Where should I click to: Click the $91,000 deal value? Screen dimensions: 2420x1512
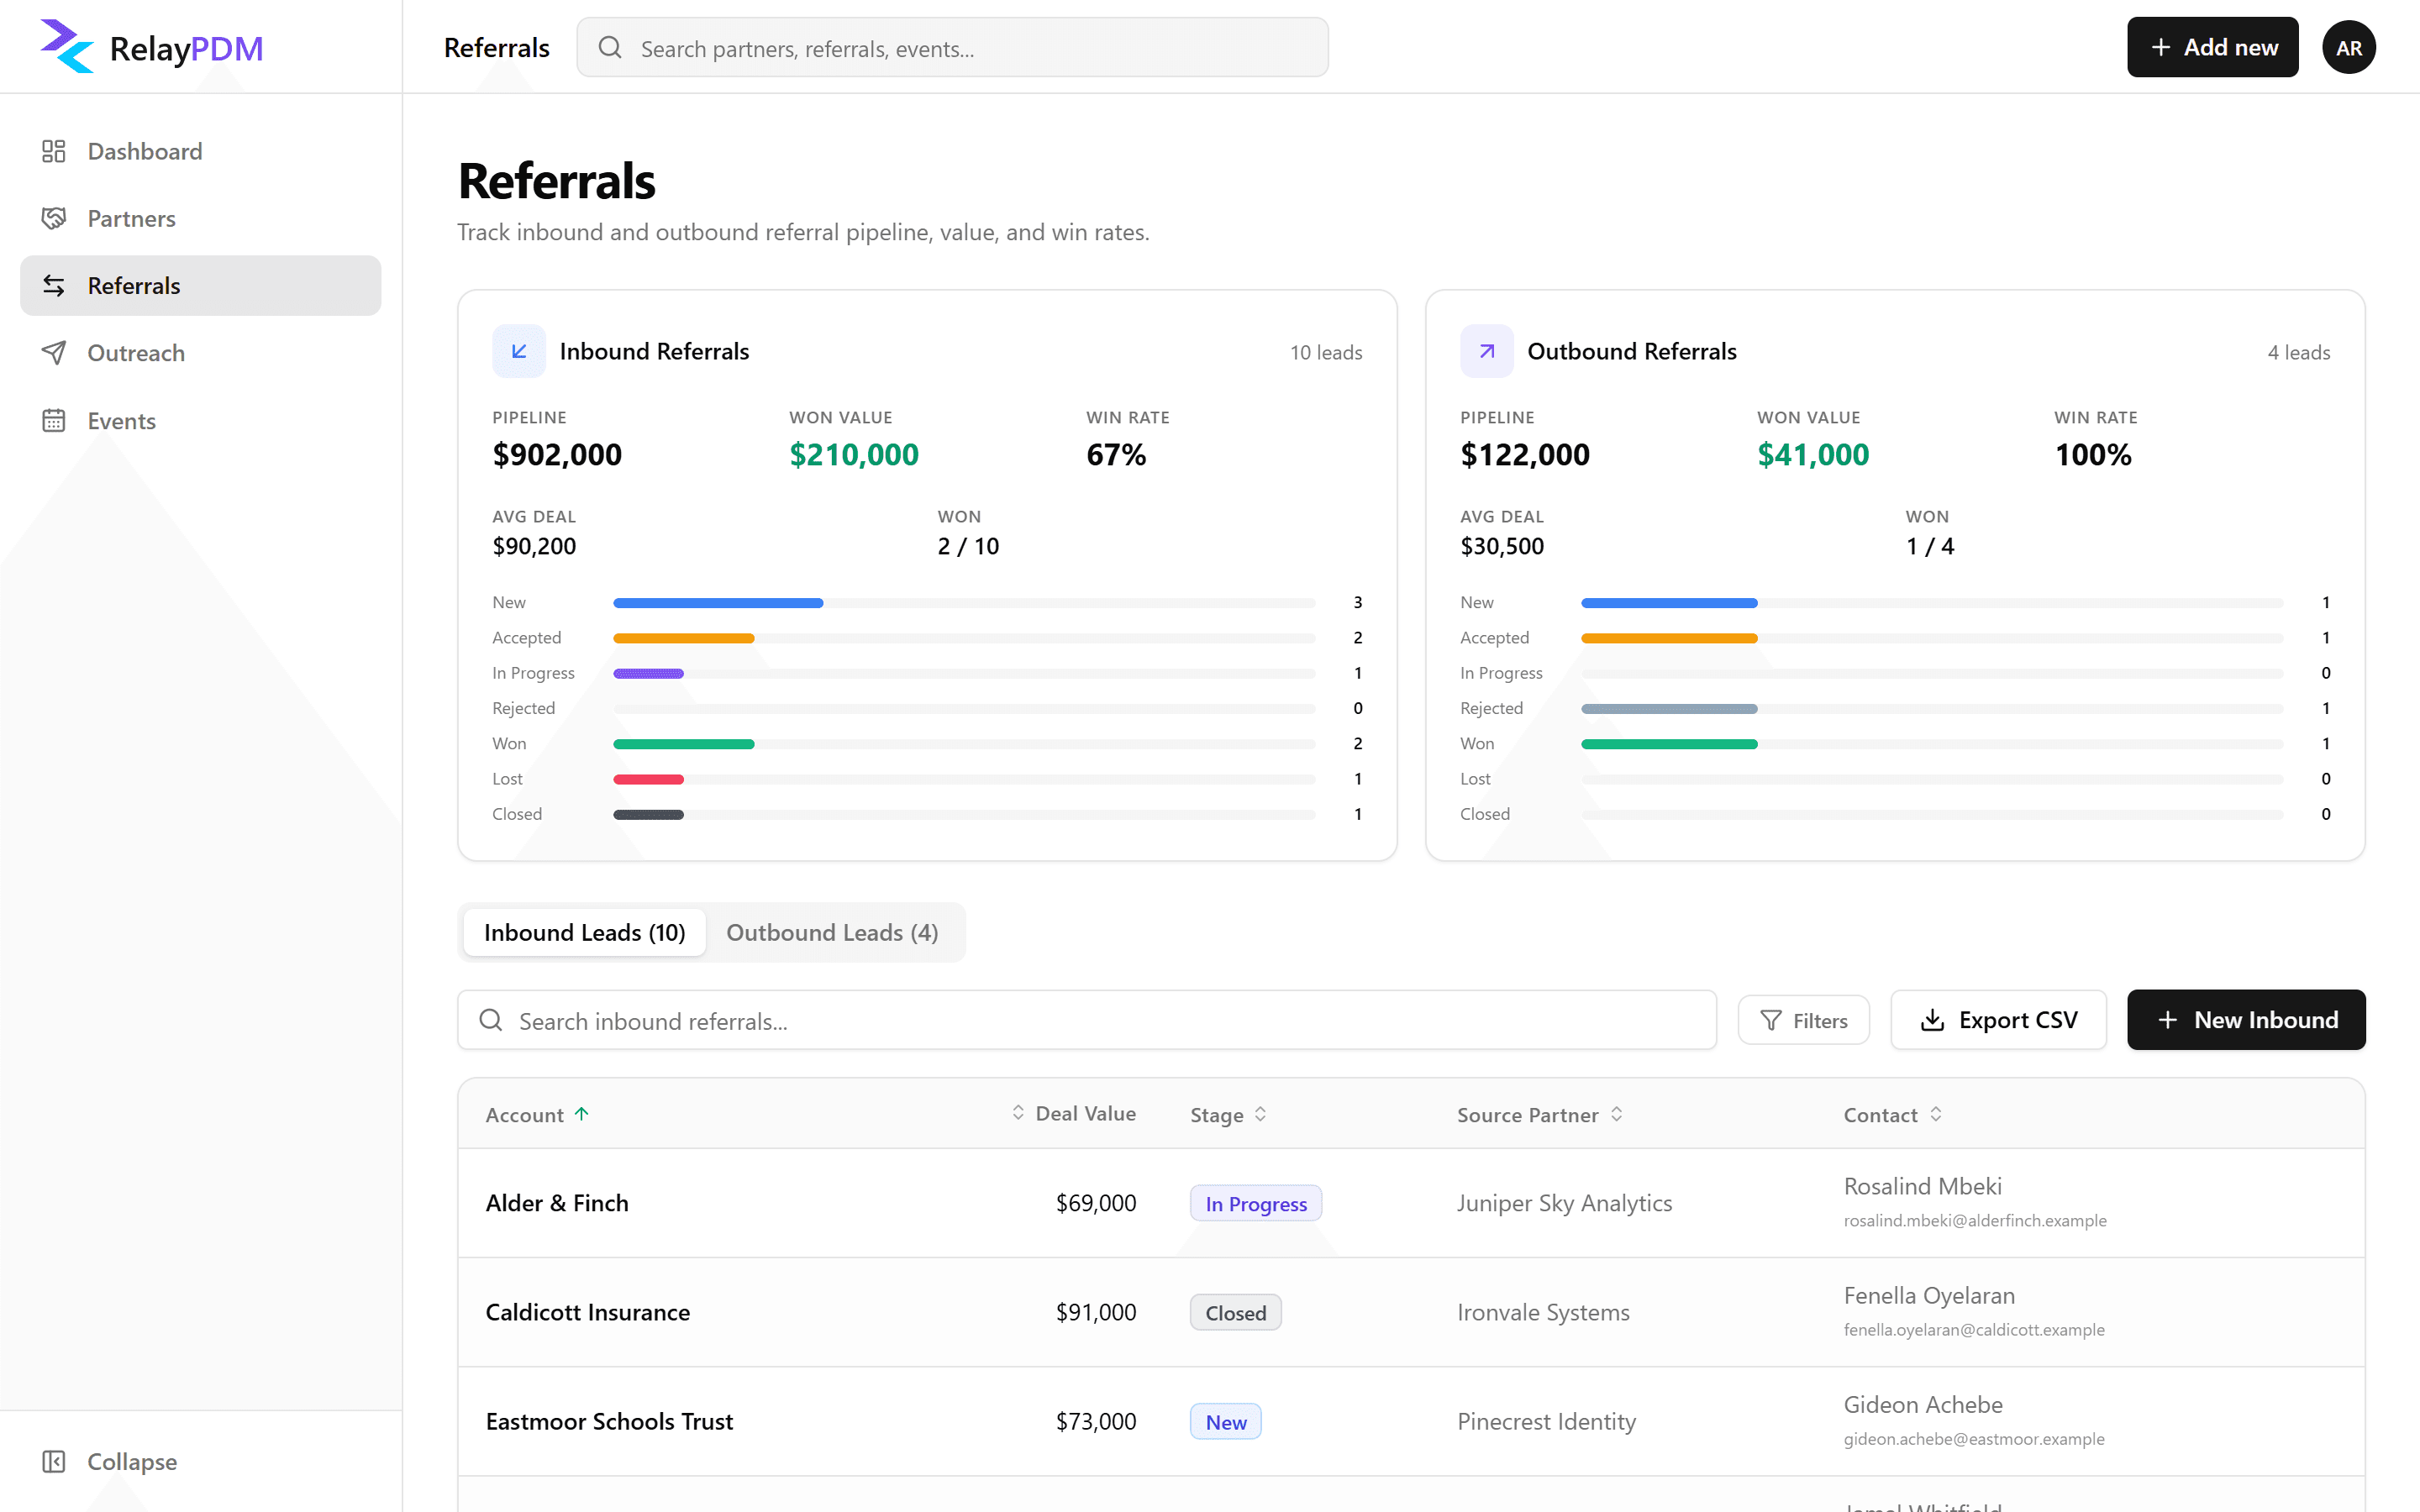pyautogui.click(x=1096, y=1312)
